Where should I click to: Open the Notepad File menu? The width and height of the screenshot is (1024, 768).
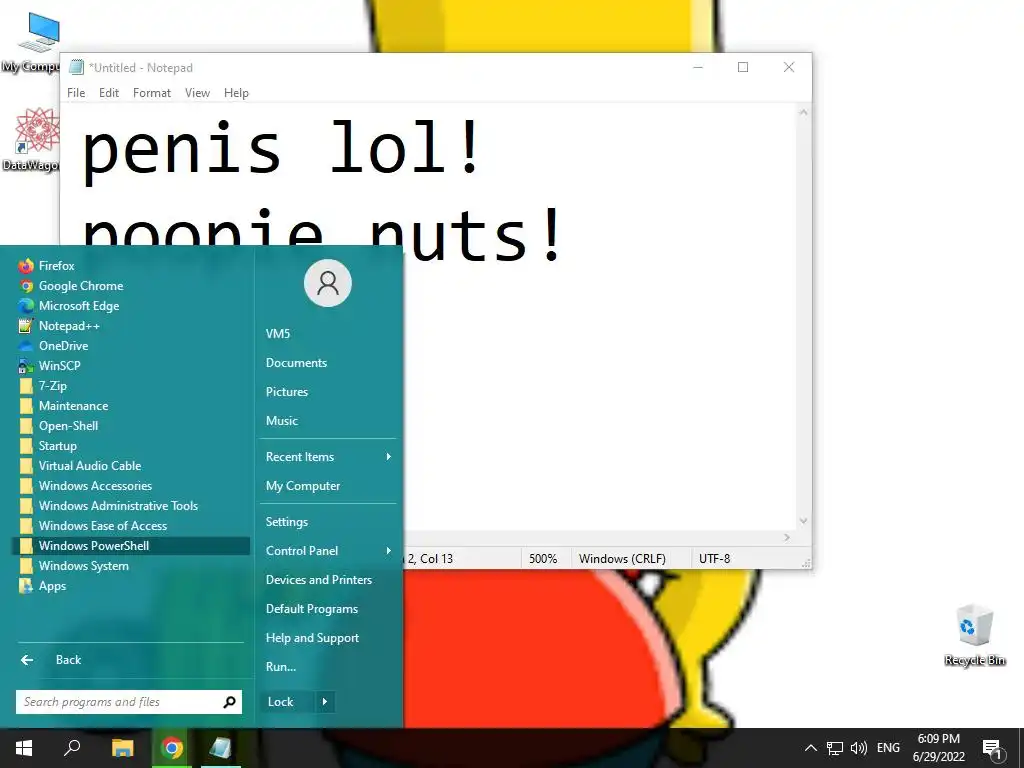(x=76, y=93)
